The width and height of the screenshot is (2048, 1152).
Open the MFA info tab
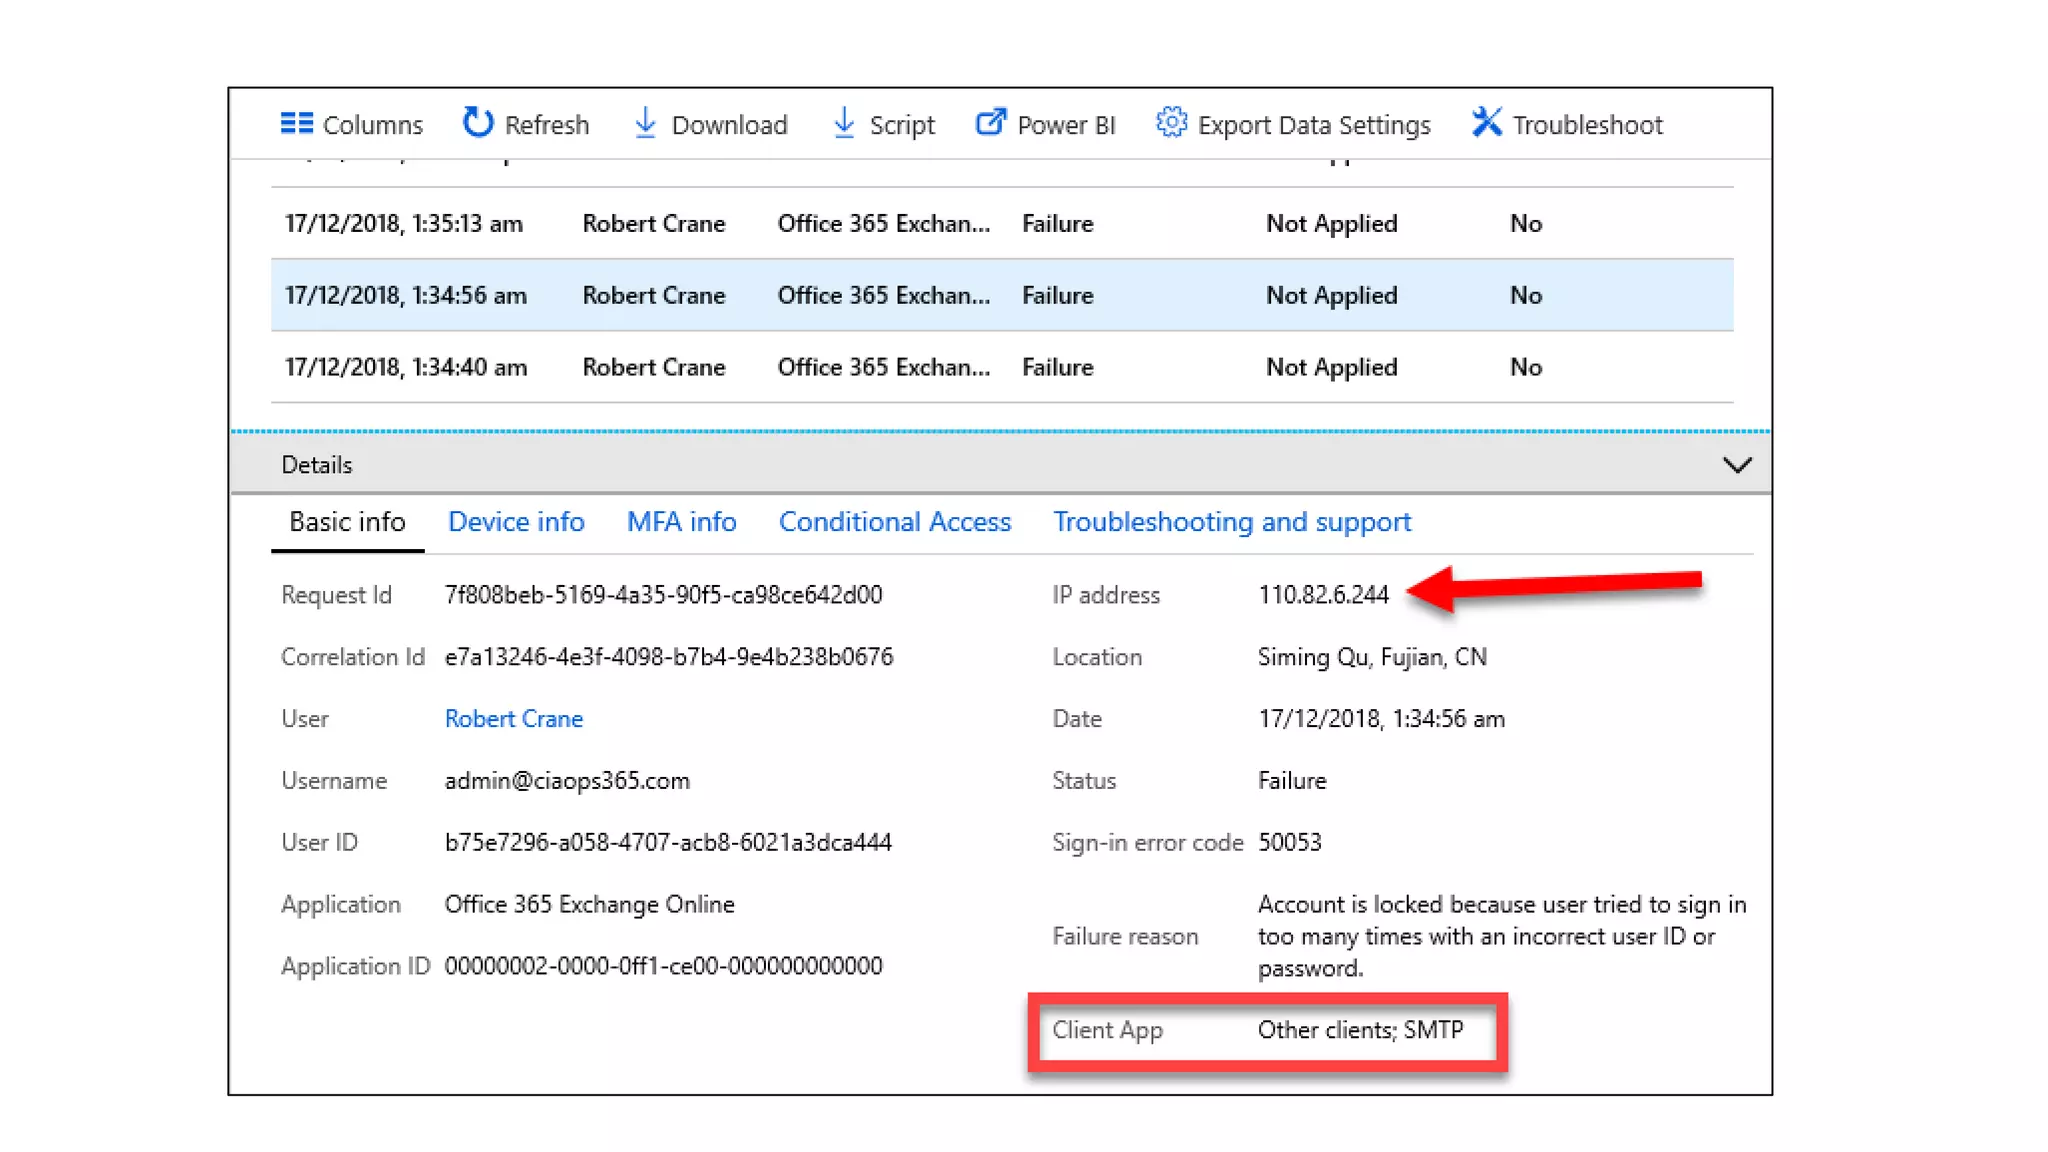(681, 522)
